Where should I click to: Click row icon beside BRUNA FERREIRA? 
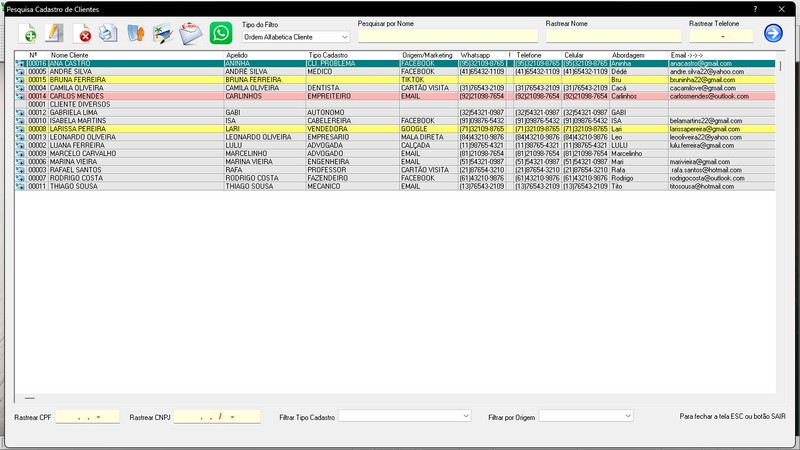coord(20,80)
